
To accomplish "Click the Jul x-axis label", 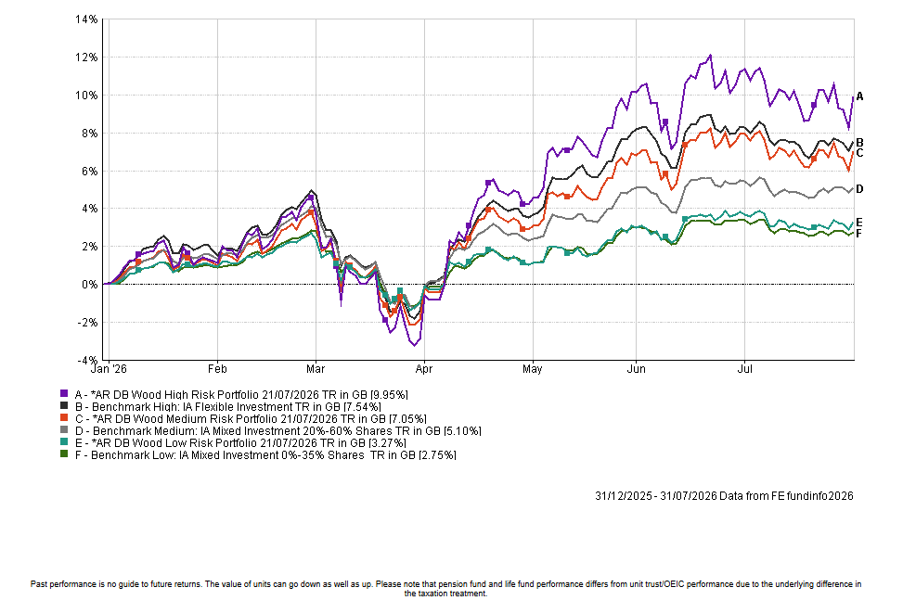I will (x=745, y=369).
